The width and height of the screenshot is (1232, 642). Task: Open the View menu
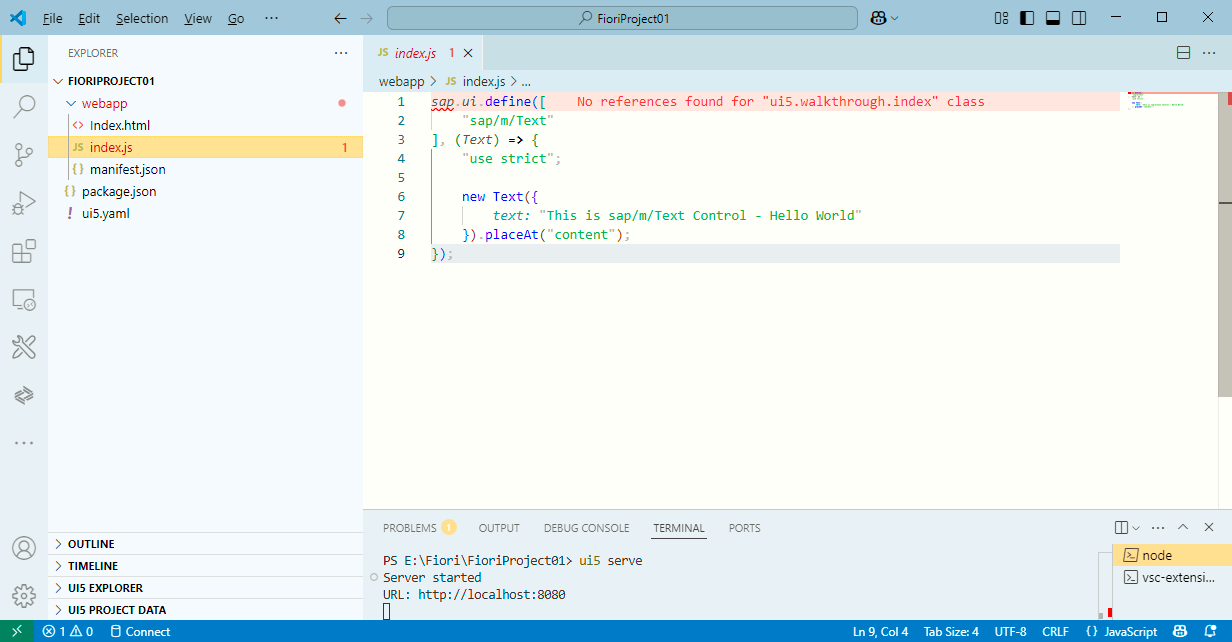coord(198,18)
